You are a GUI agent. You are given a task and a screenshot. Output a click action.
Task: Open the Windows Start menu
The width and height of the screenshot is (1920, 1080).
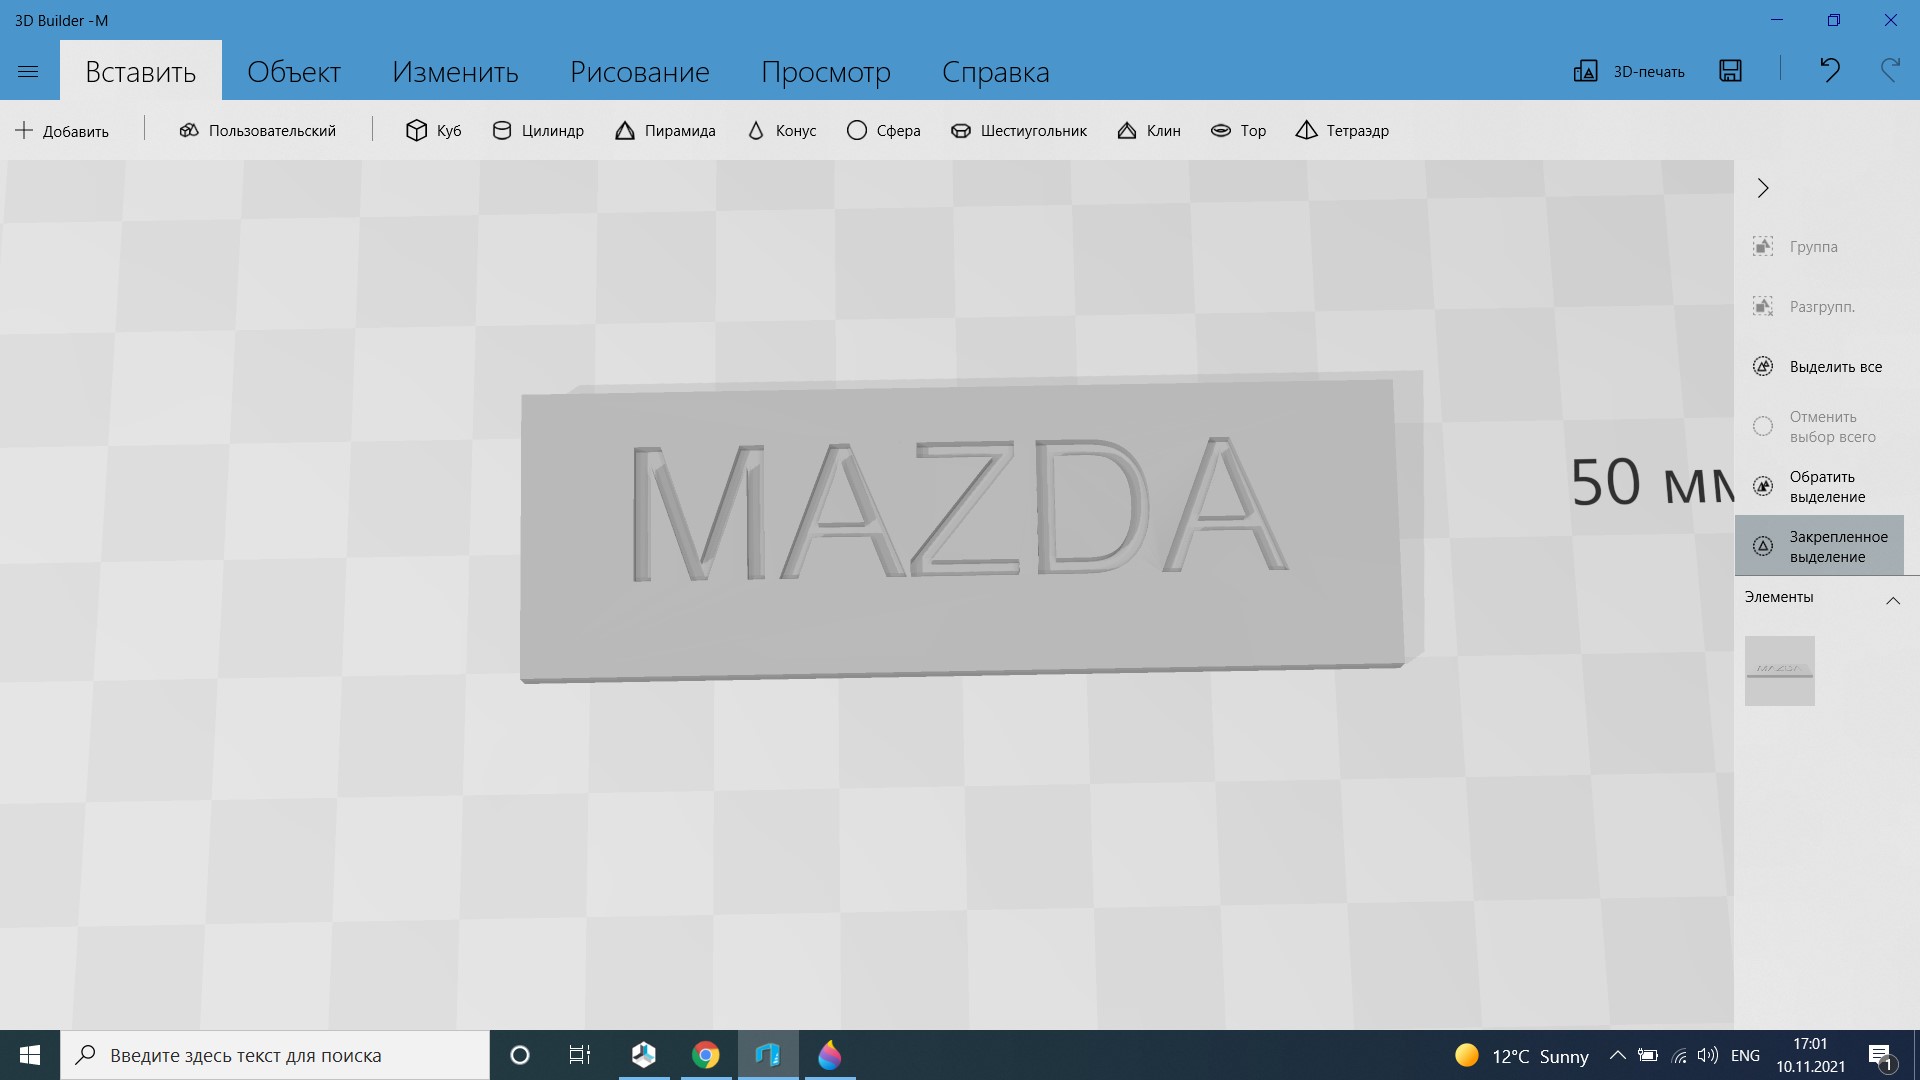tap(30, 1055)
